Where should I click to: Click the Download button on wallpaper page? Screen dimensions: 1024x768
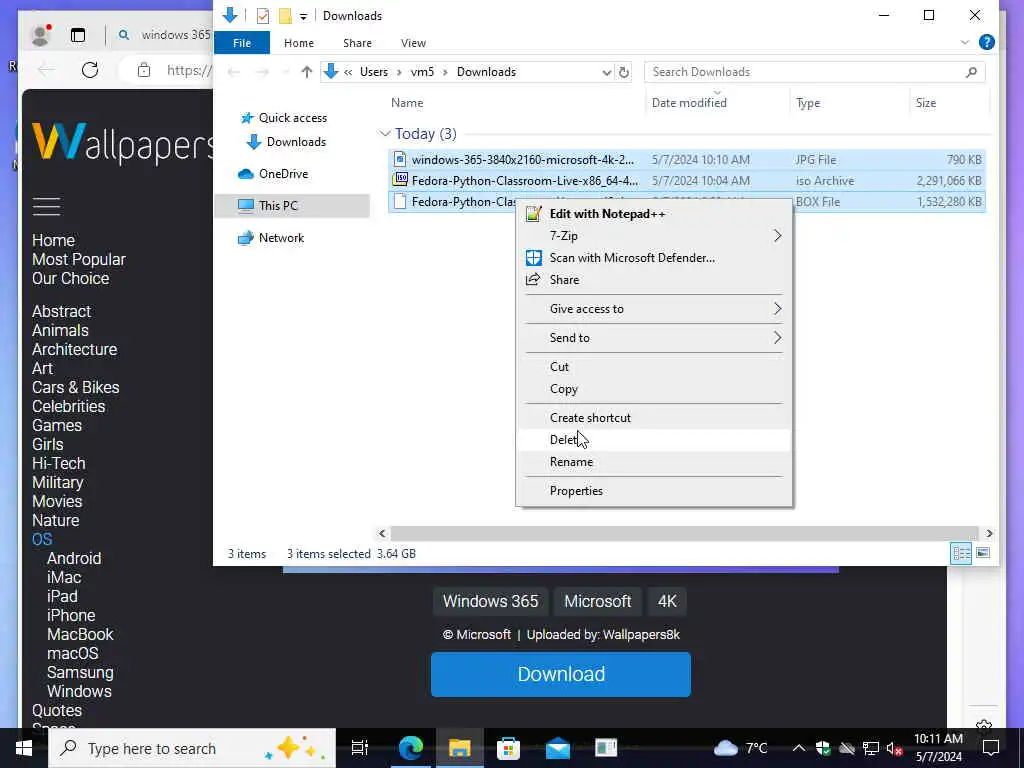point(560,674)
